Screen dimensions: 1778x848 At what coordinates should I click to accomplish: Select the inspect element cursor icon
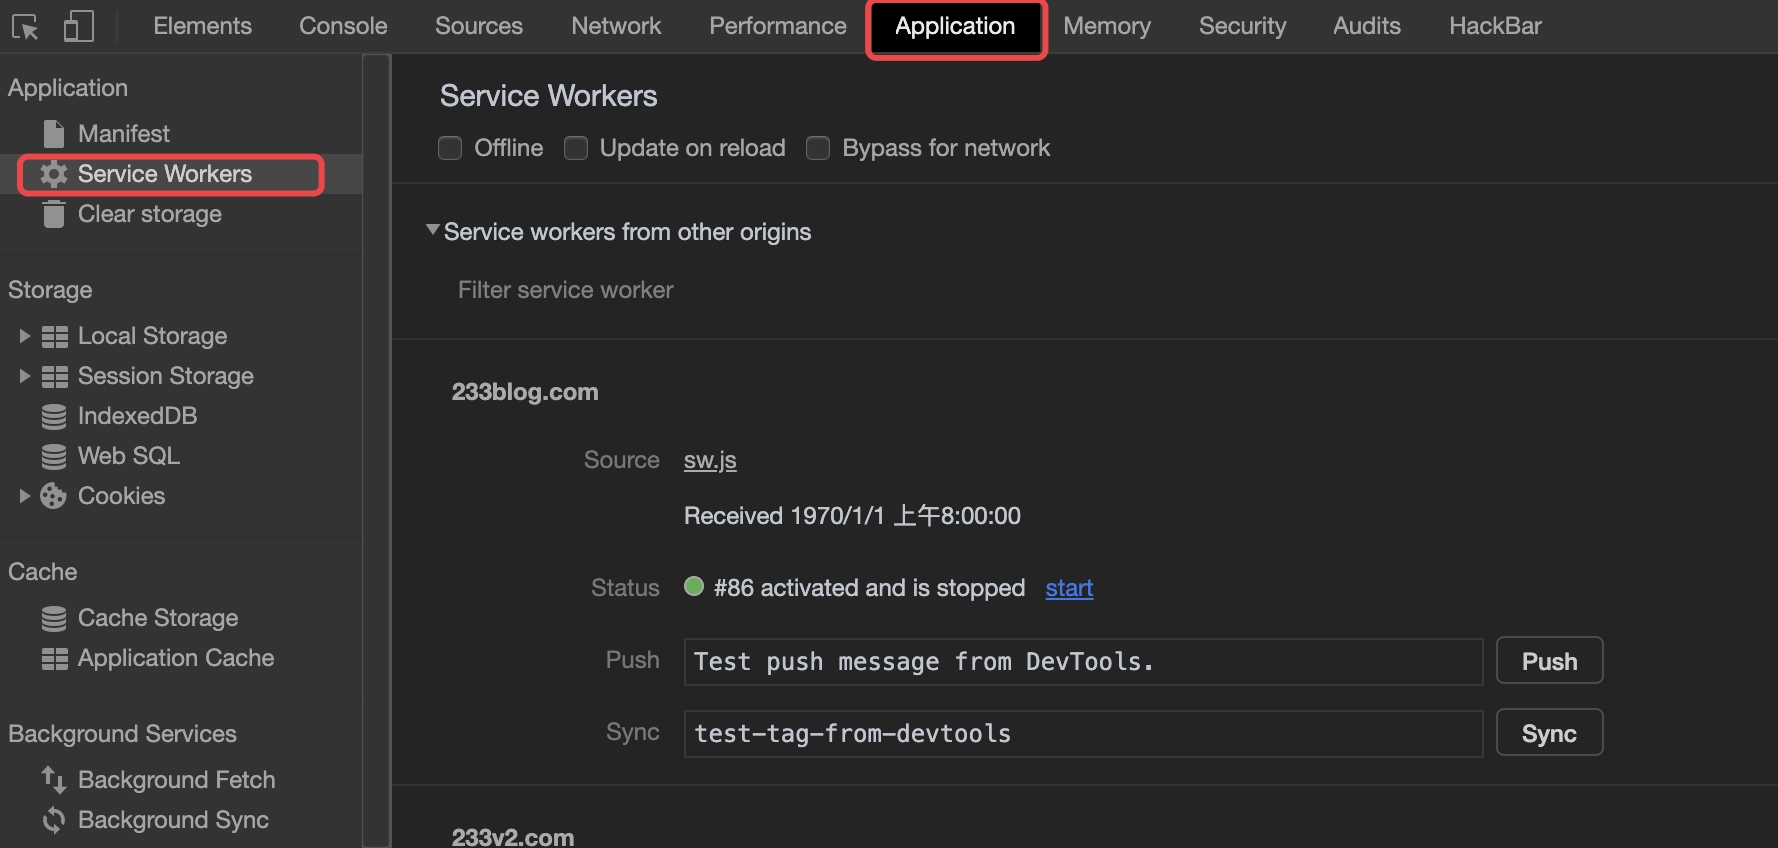pyautogui.click(x=25, y=26)
